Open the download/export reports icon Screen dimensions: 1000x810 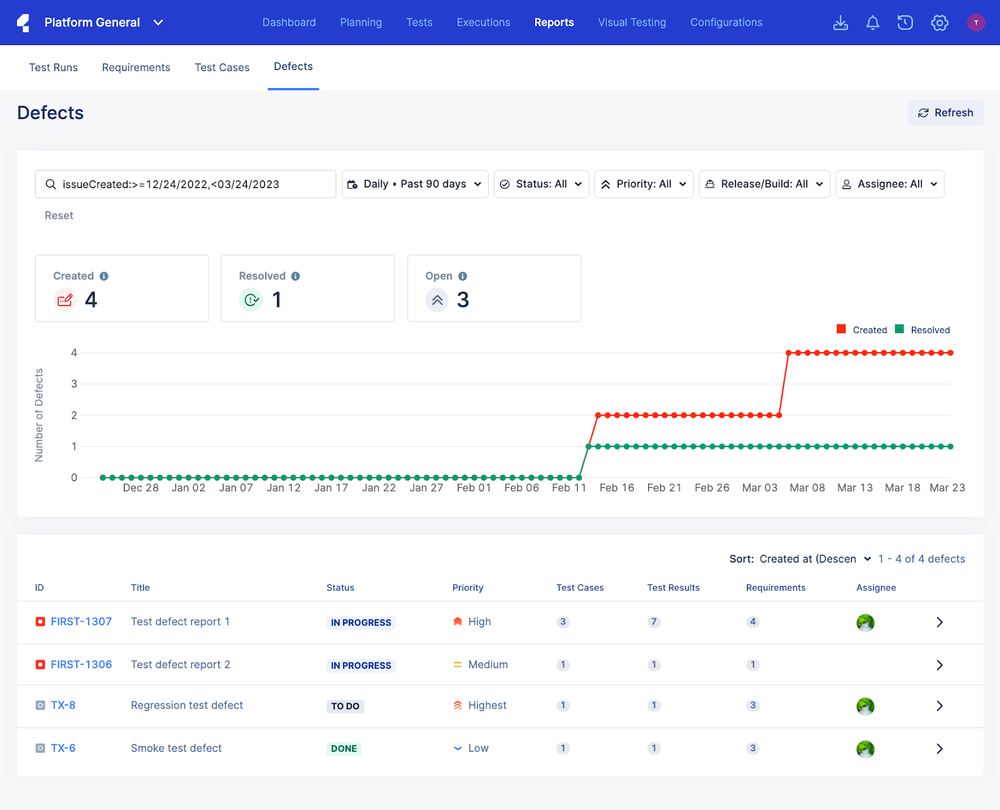[840, 22]
